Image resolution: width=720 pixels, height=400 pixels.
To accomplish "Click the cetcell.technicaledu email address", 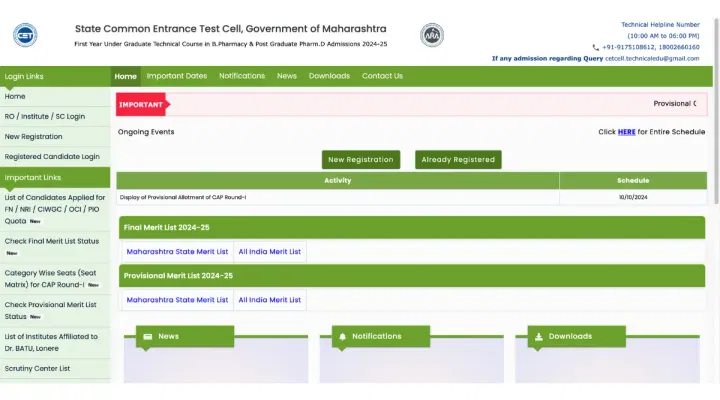I will coord(651,58).
